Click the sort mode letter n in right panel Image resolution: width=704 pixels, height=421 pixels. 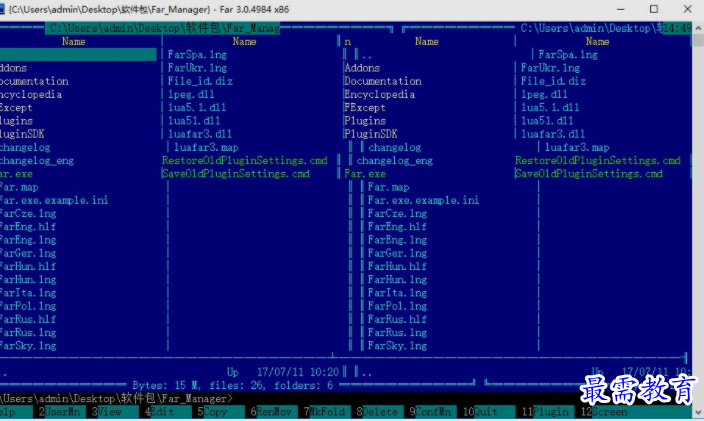click(348, 42)
